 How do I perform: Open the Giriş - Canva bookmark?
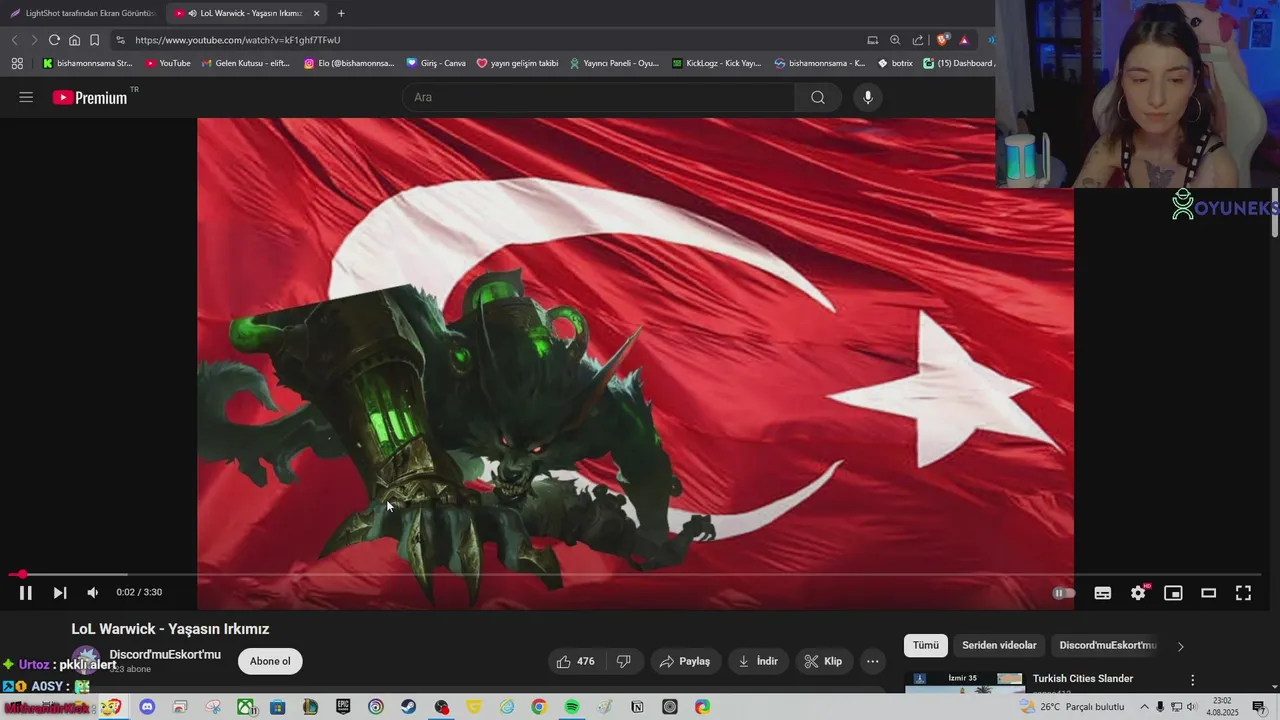click(x=436, y=63)
